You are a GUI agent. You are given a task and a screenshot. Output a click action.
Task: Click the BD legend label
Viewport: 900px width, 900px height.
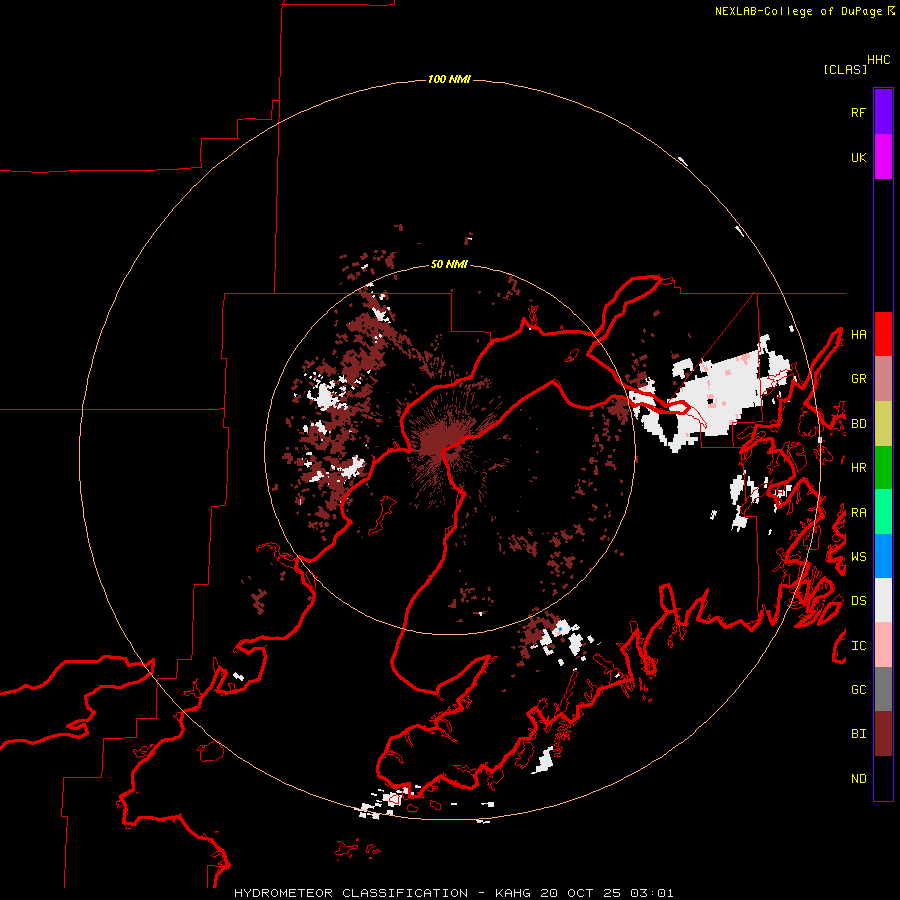click(858, 424)
